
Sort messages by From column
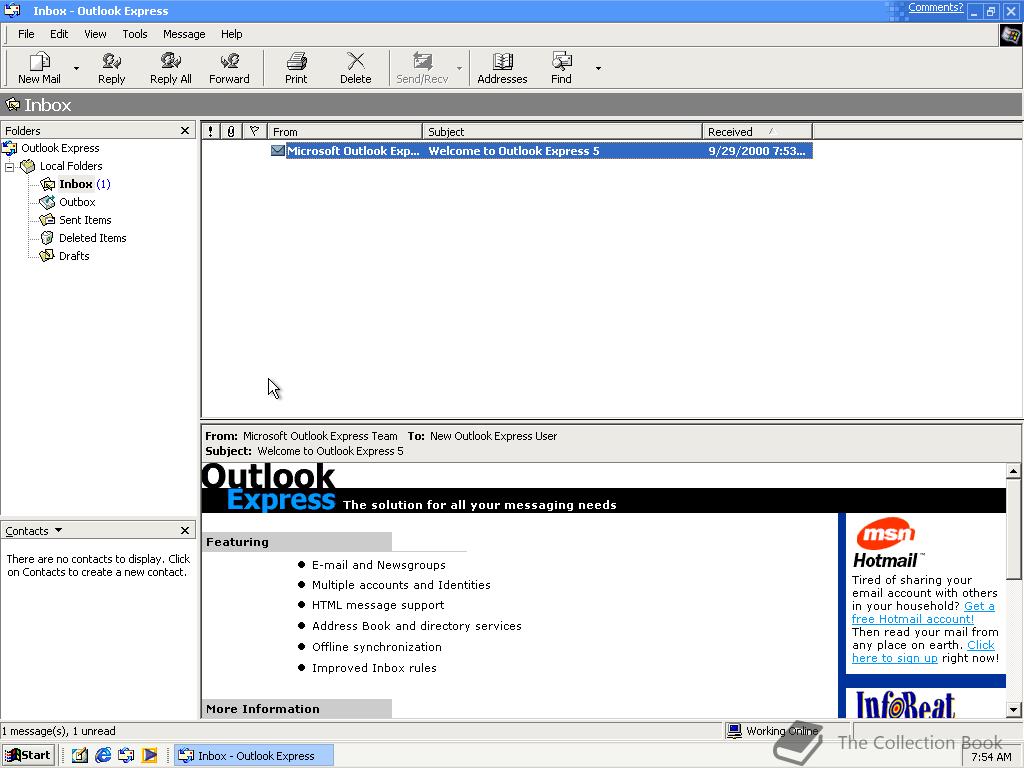point(345,131)
